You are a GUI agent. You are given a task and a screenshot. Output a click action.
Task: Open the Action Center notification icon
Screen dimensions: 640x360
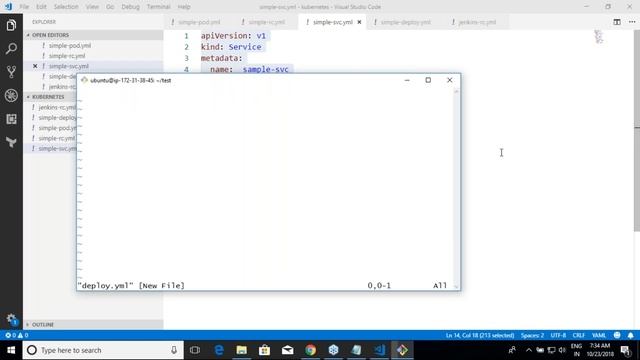tap(626, 350)
